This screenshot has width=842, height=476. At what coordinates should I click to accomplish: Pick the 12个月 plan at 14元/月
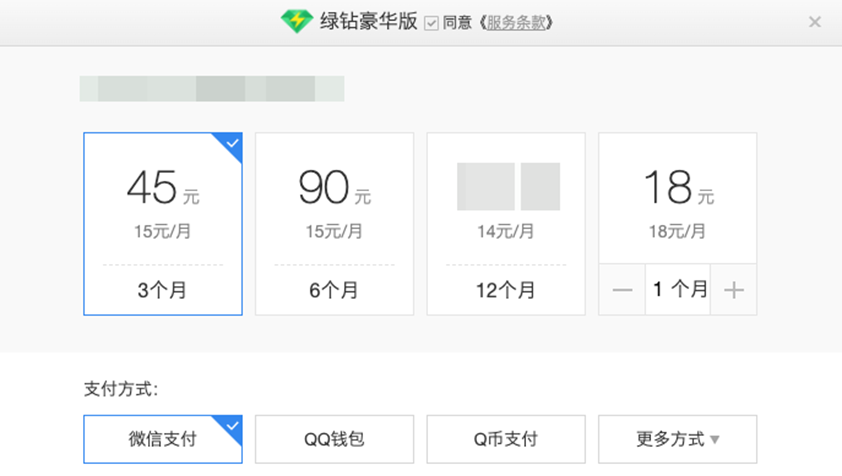(x=506, y=224)
